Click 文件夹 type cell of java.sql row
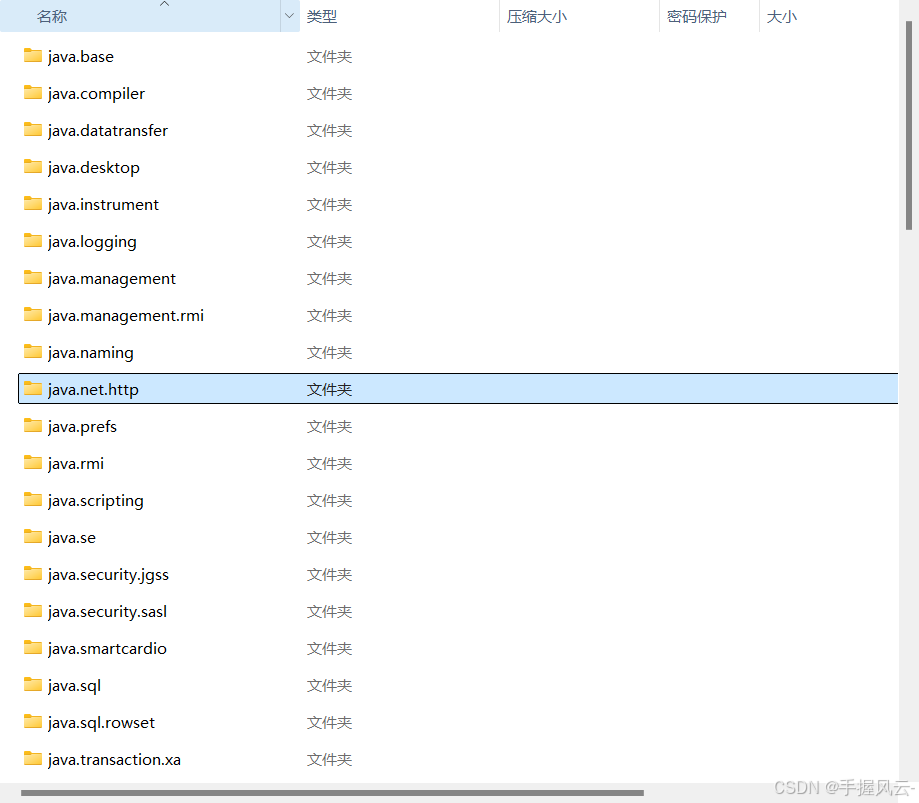The width and height of the screenshot is (919, 803). (329, 685)
